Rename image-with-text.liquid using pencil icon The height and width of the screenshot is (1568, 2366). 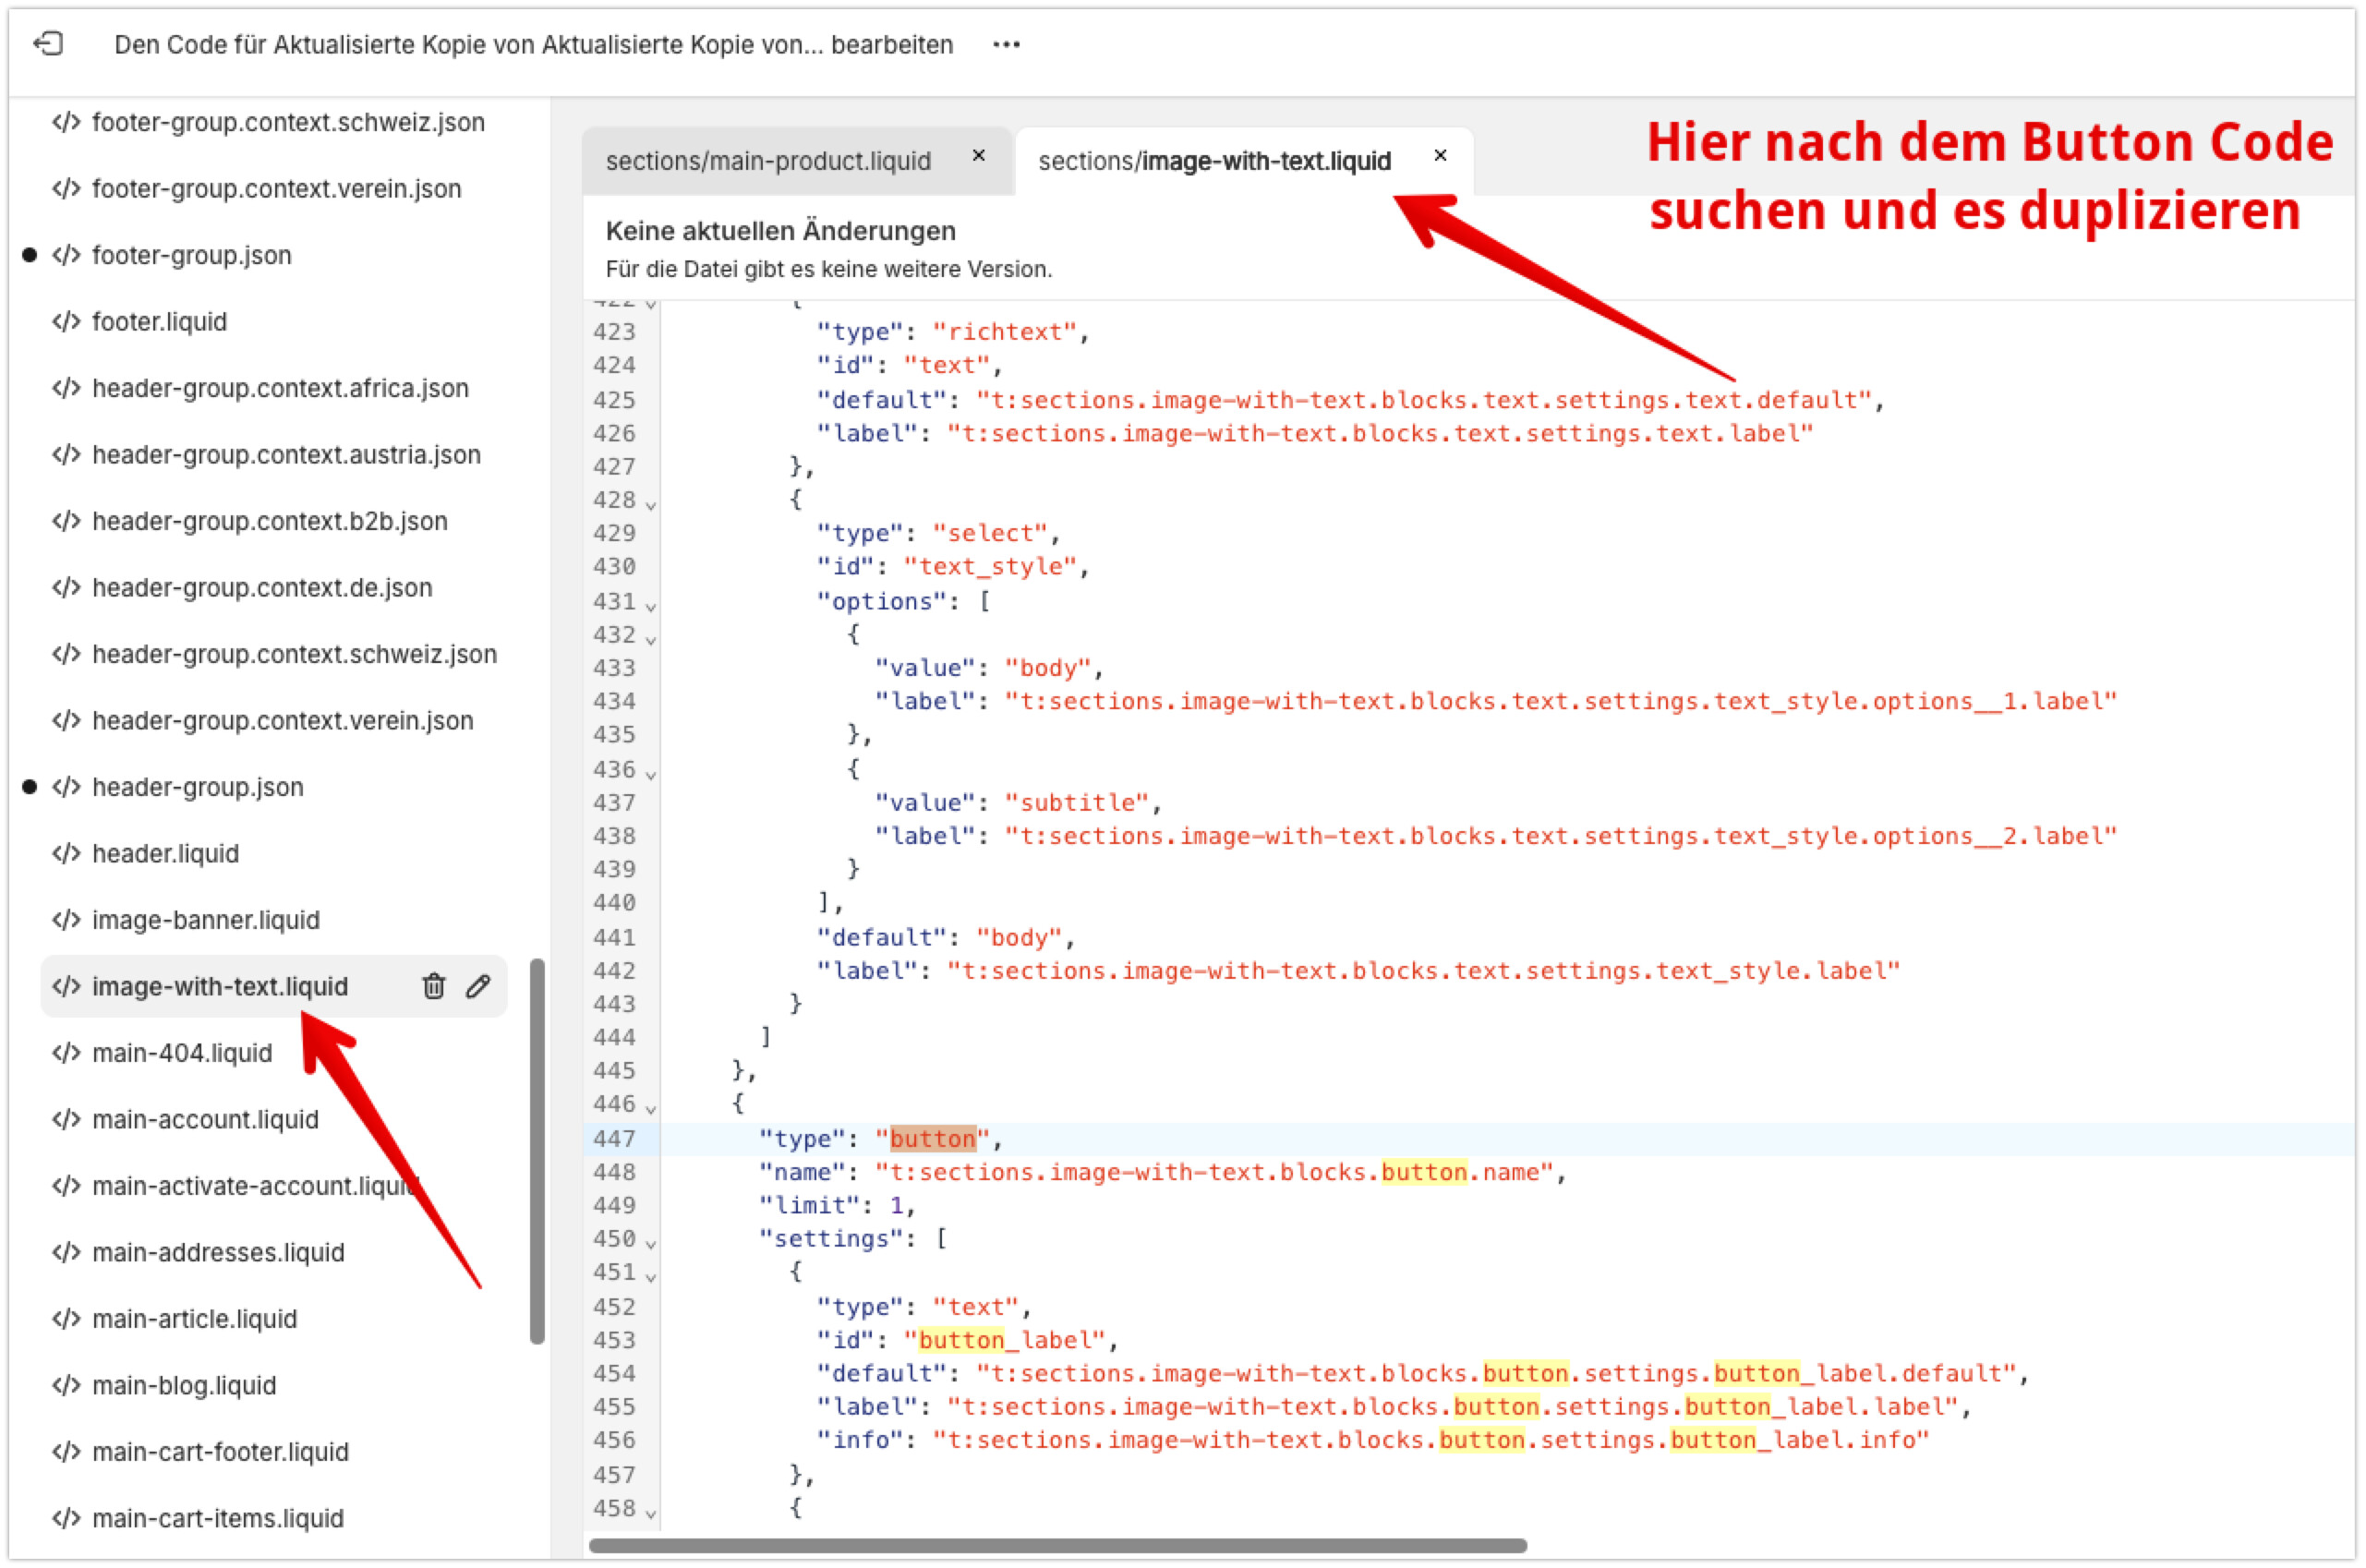click(x=478, y=986)
